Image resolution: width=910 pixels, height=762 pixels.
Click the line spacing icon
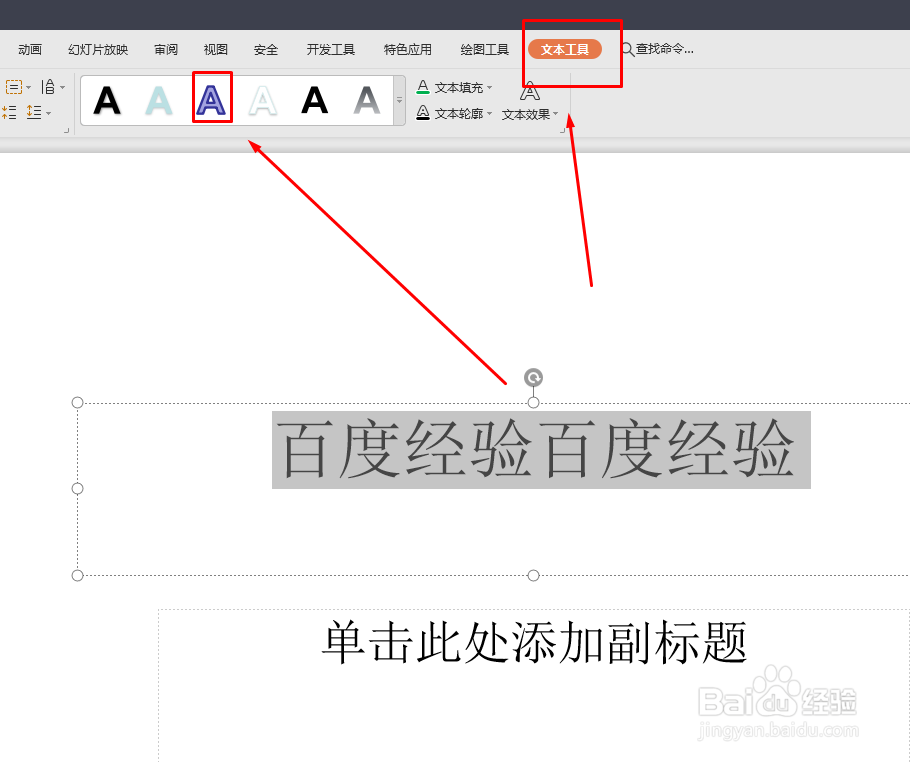point(34,112)
